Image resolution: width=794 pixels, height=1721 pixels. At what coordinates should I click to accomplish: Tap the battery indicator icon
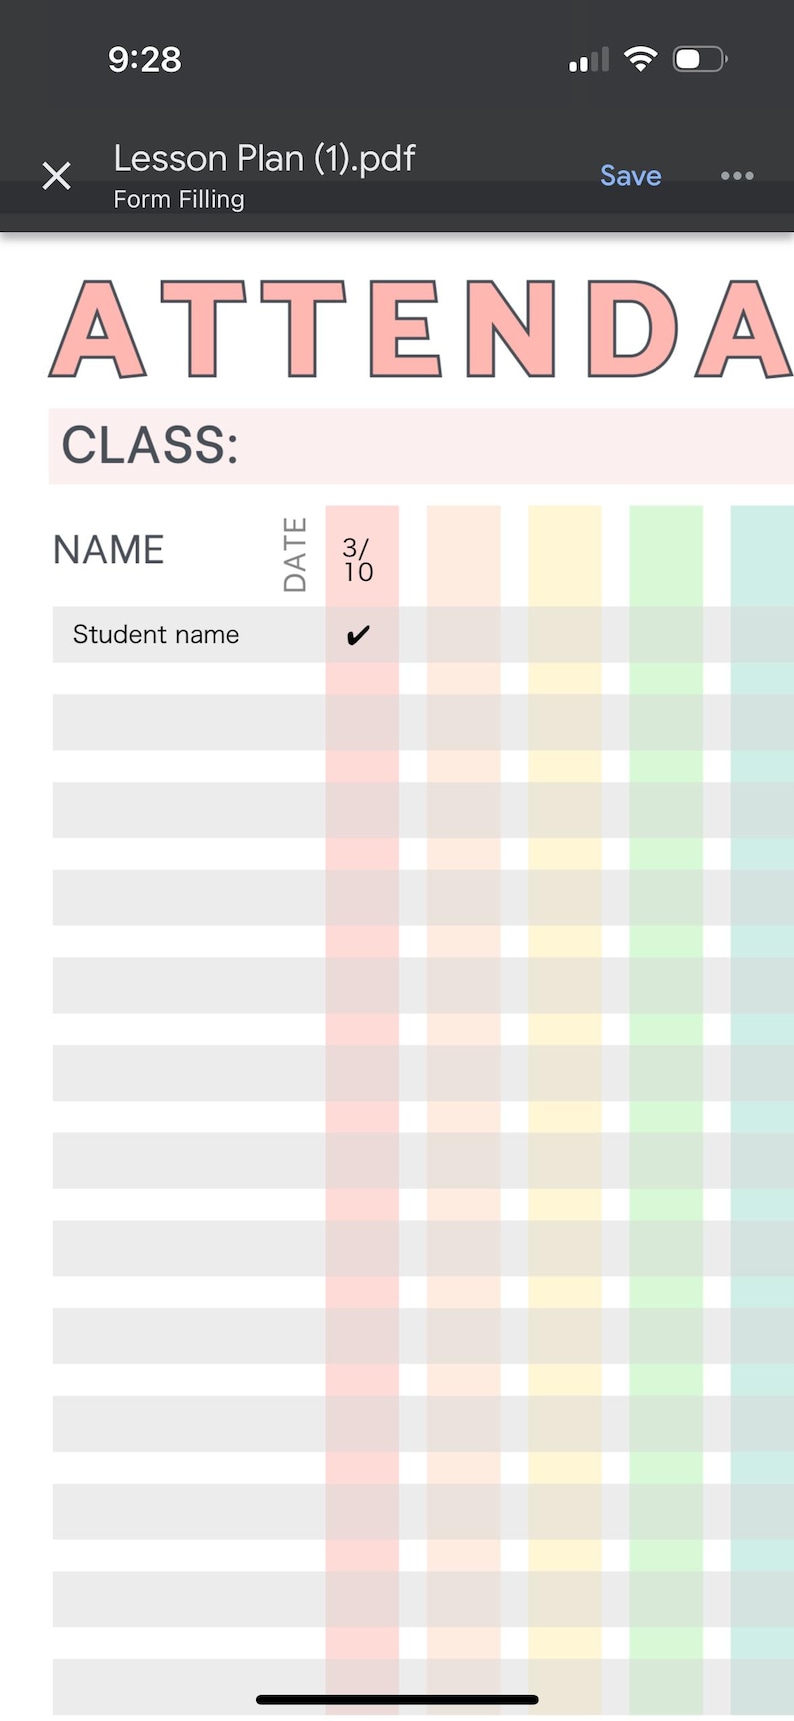pyautogui.click(x=700, y=59)
